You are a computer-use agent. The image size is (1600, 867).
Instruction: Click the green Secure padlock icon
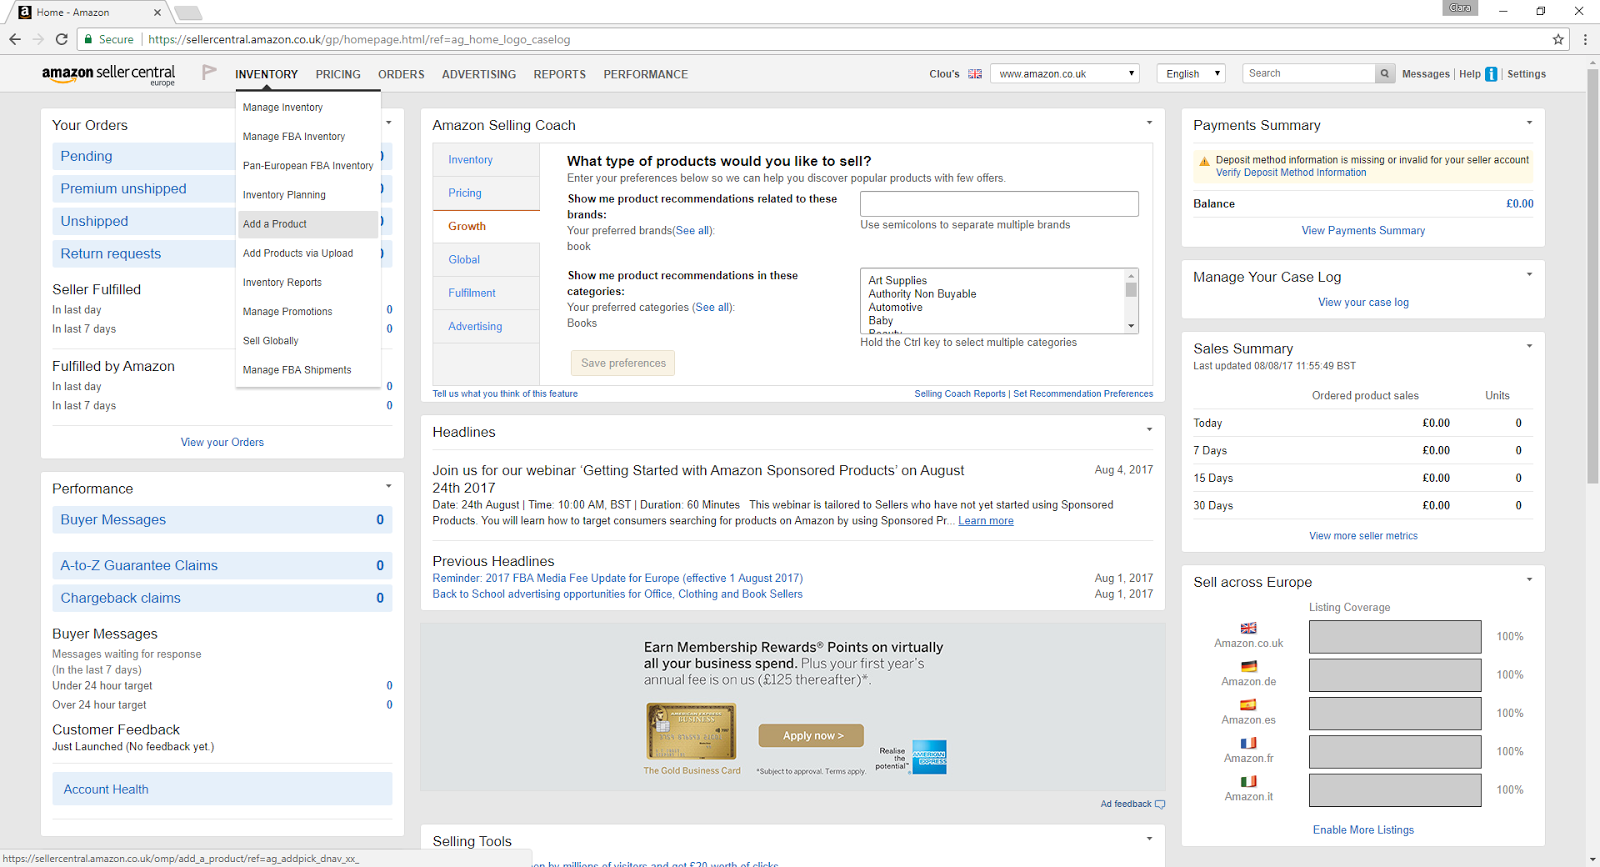point(88,39)
